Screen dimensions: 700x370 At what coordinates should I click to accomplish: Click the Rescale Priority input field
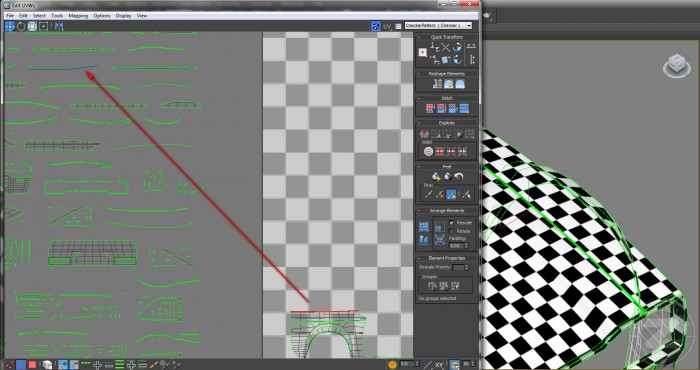(458, 267)
